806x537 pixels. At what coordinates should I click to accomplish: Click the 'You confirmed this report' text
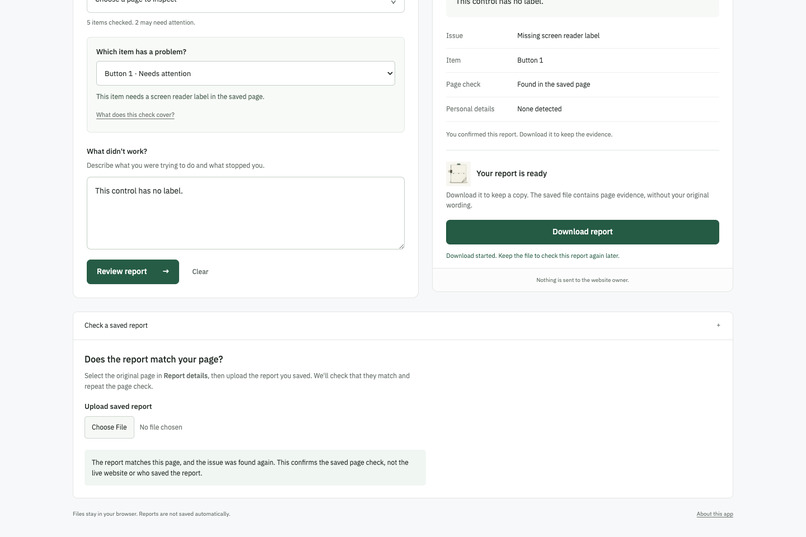[529, 134]
